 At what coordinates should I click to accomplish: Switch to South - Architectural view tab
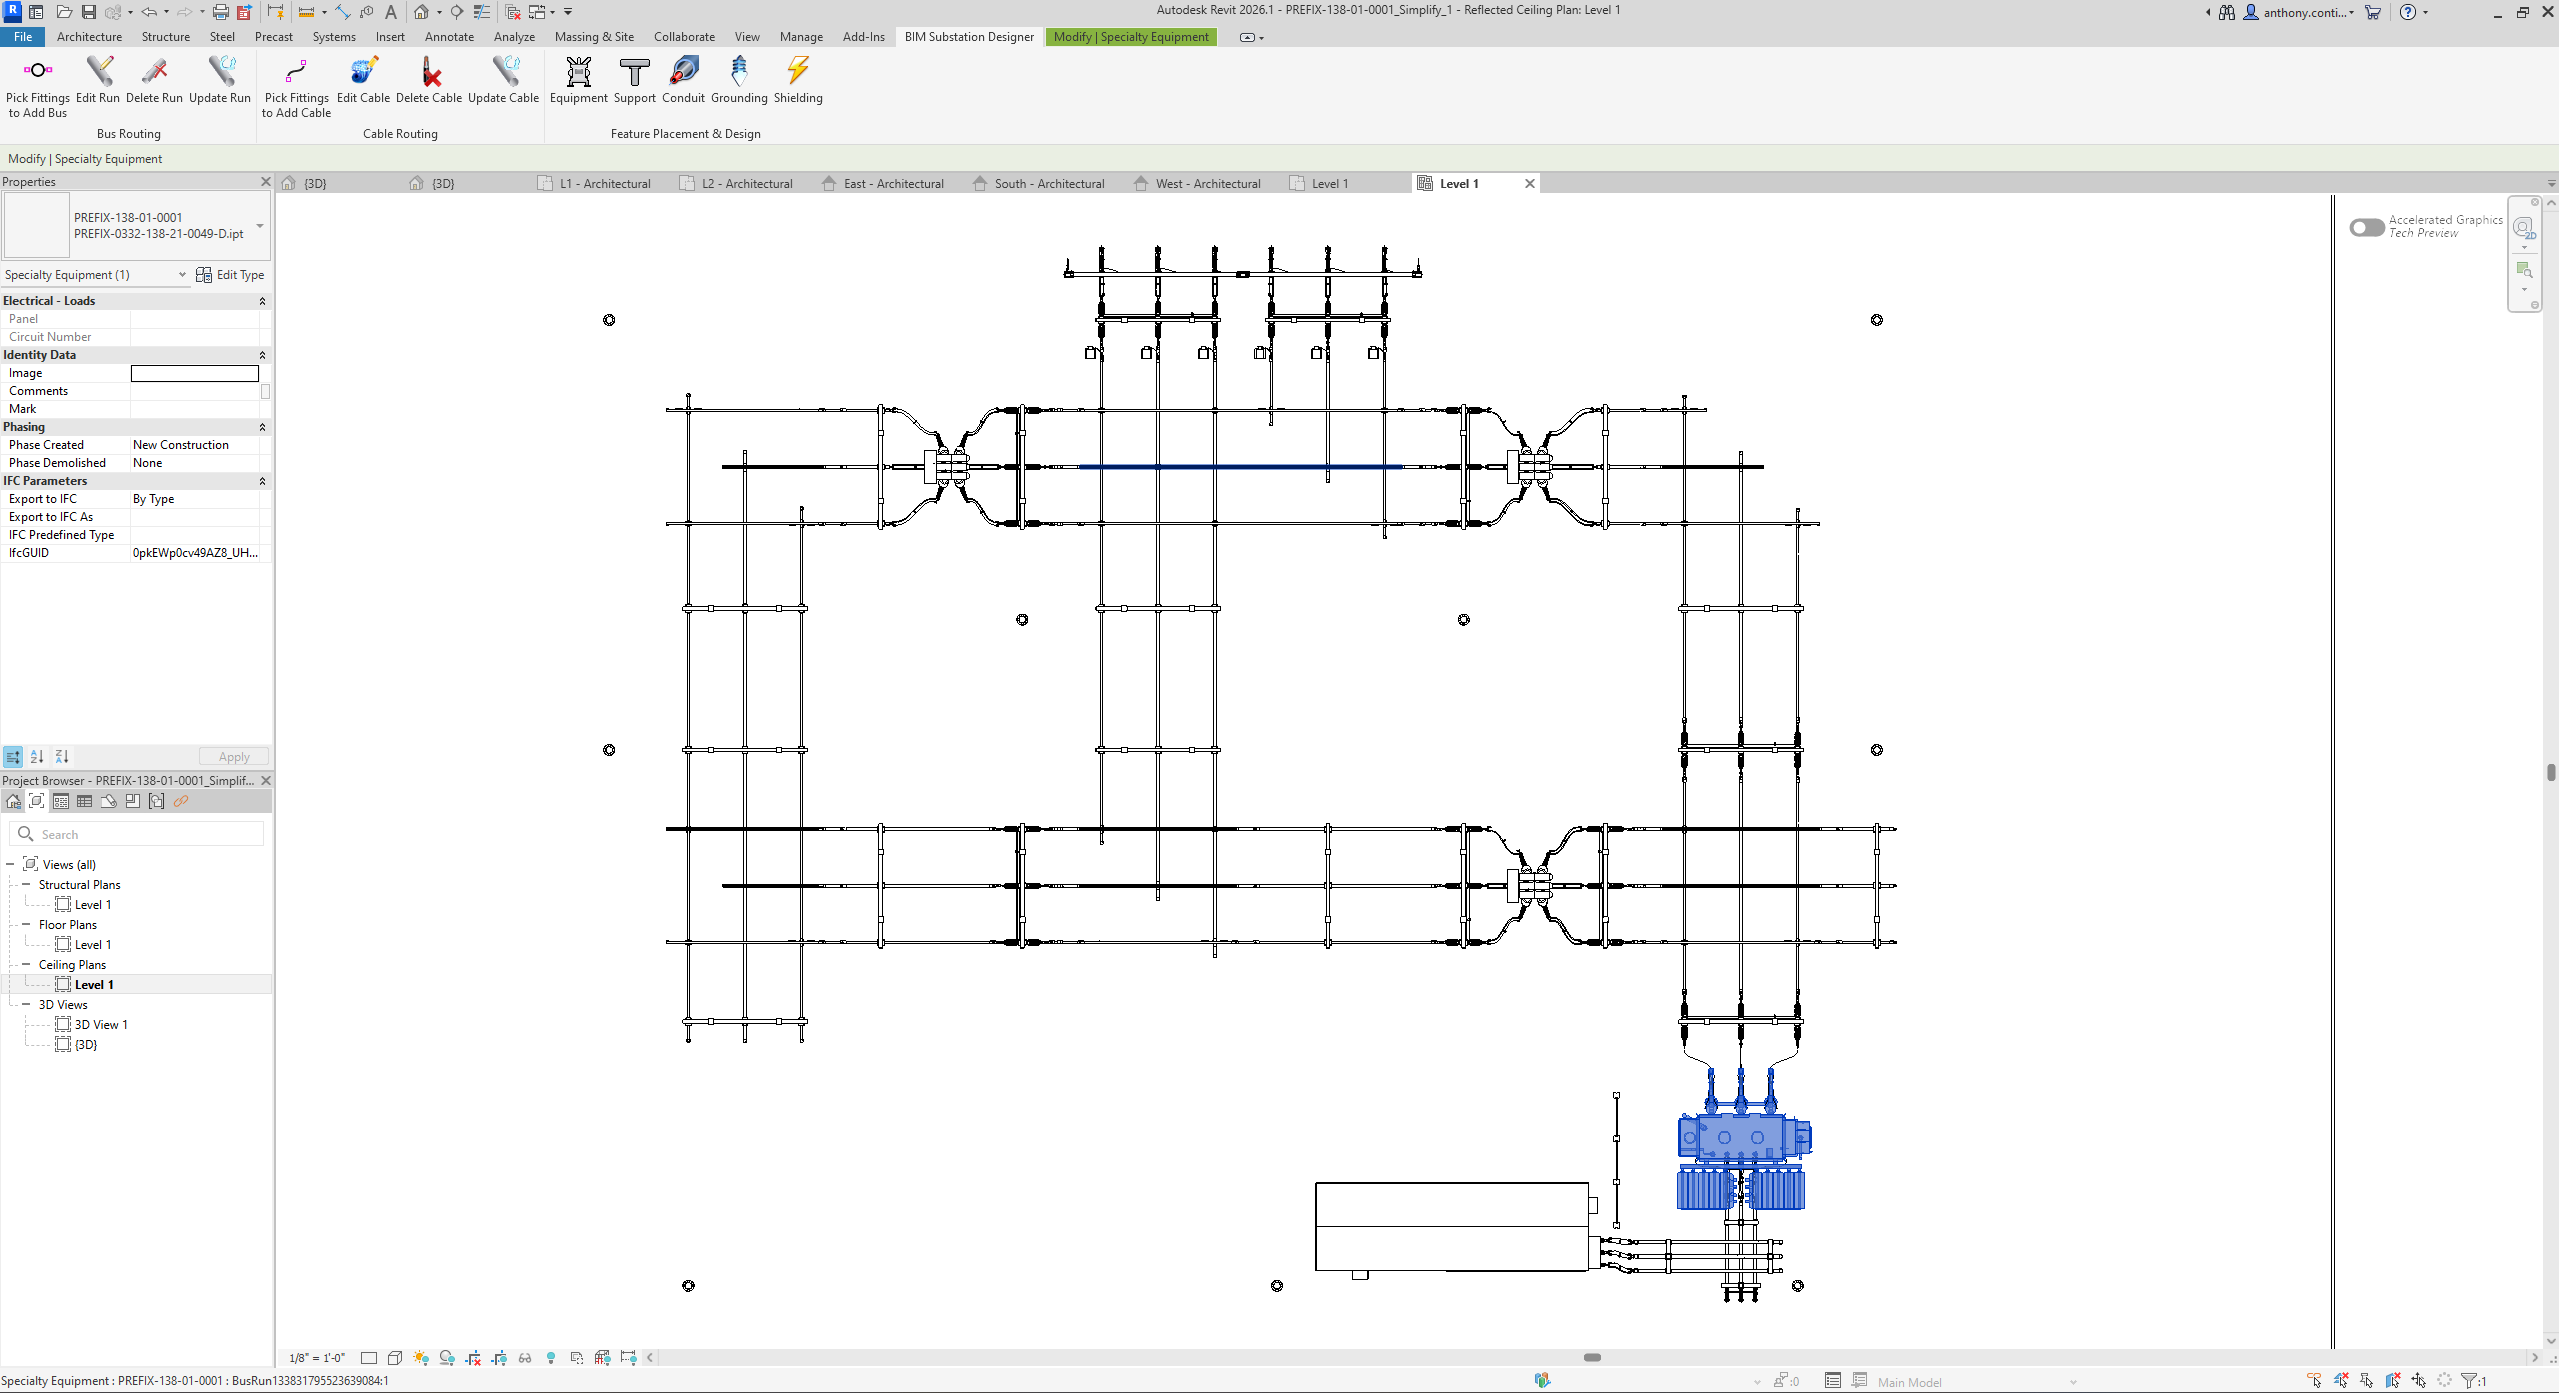1048,184
